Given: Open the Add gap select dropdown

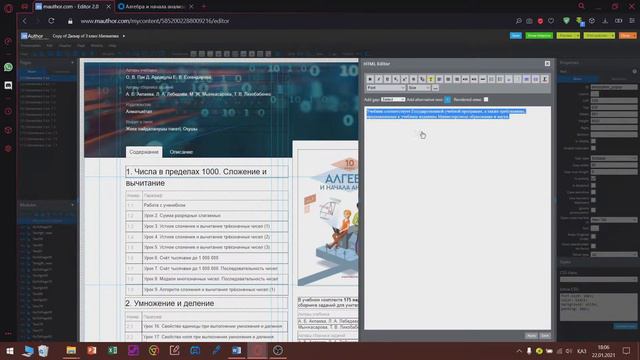Looking at the screenshot, I should click(x=393, y=99).
